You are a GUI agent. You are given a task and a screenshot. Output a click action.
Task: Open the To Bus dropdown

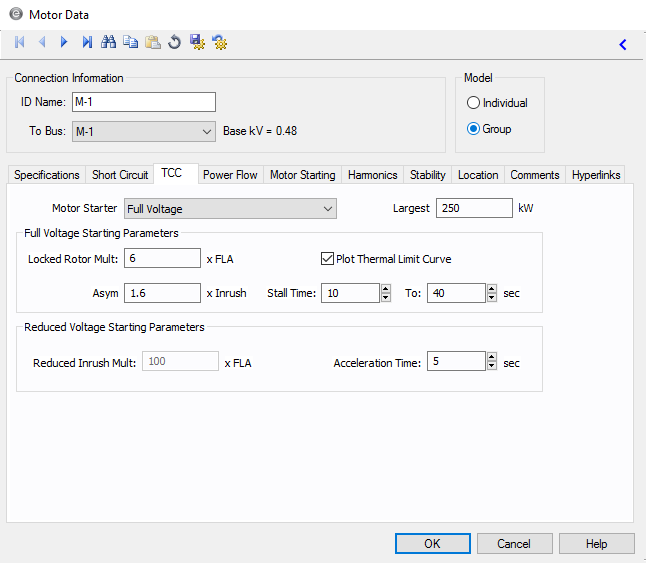[207, 131]
